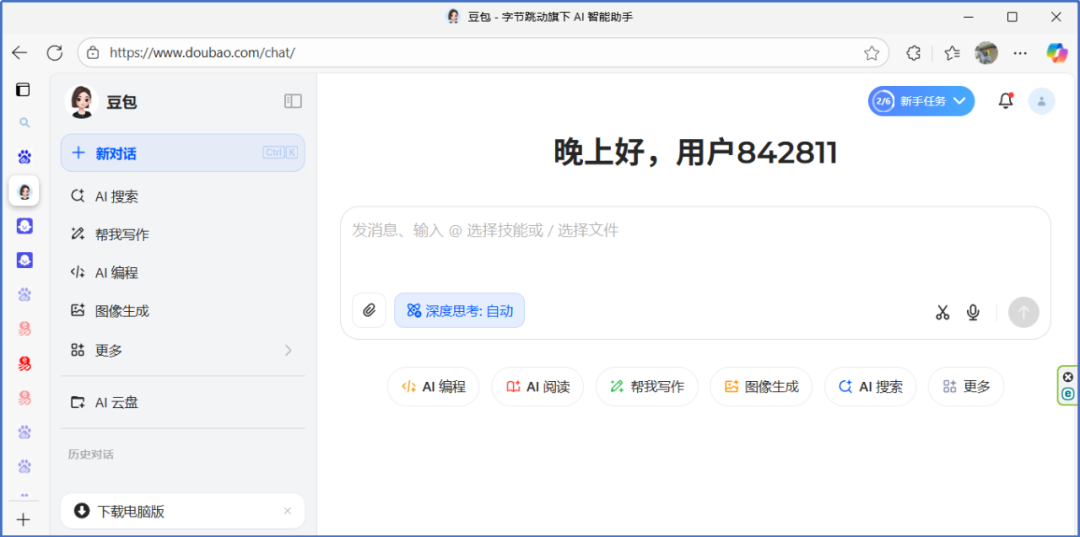Open 图像生成 in the sidebar
Screen dimensions: 1080x537
(x=183, y=311)
